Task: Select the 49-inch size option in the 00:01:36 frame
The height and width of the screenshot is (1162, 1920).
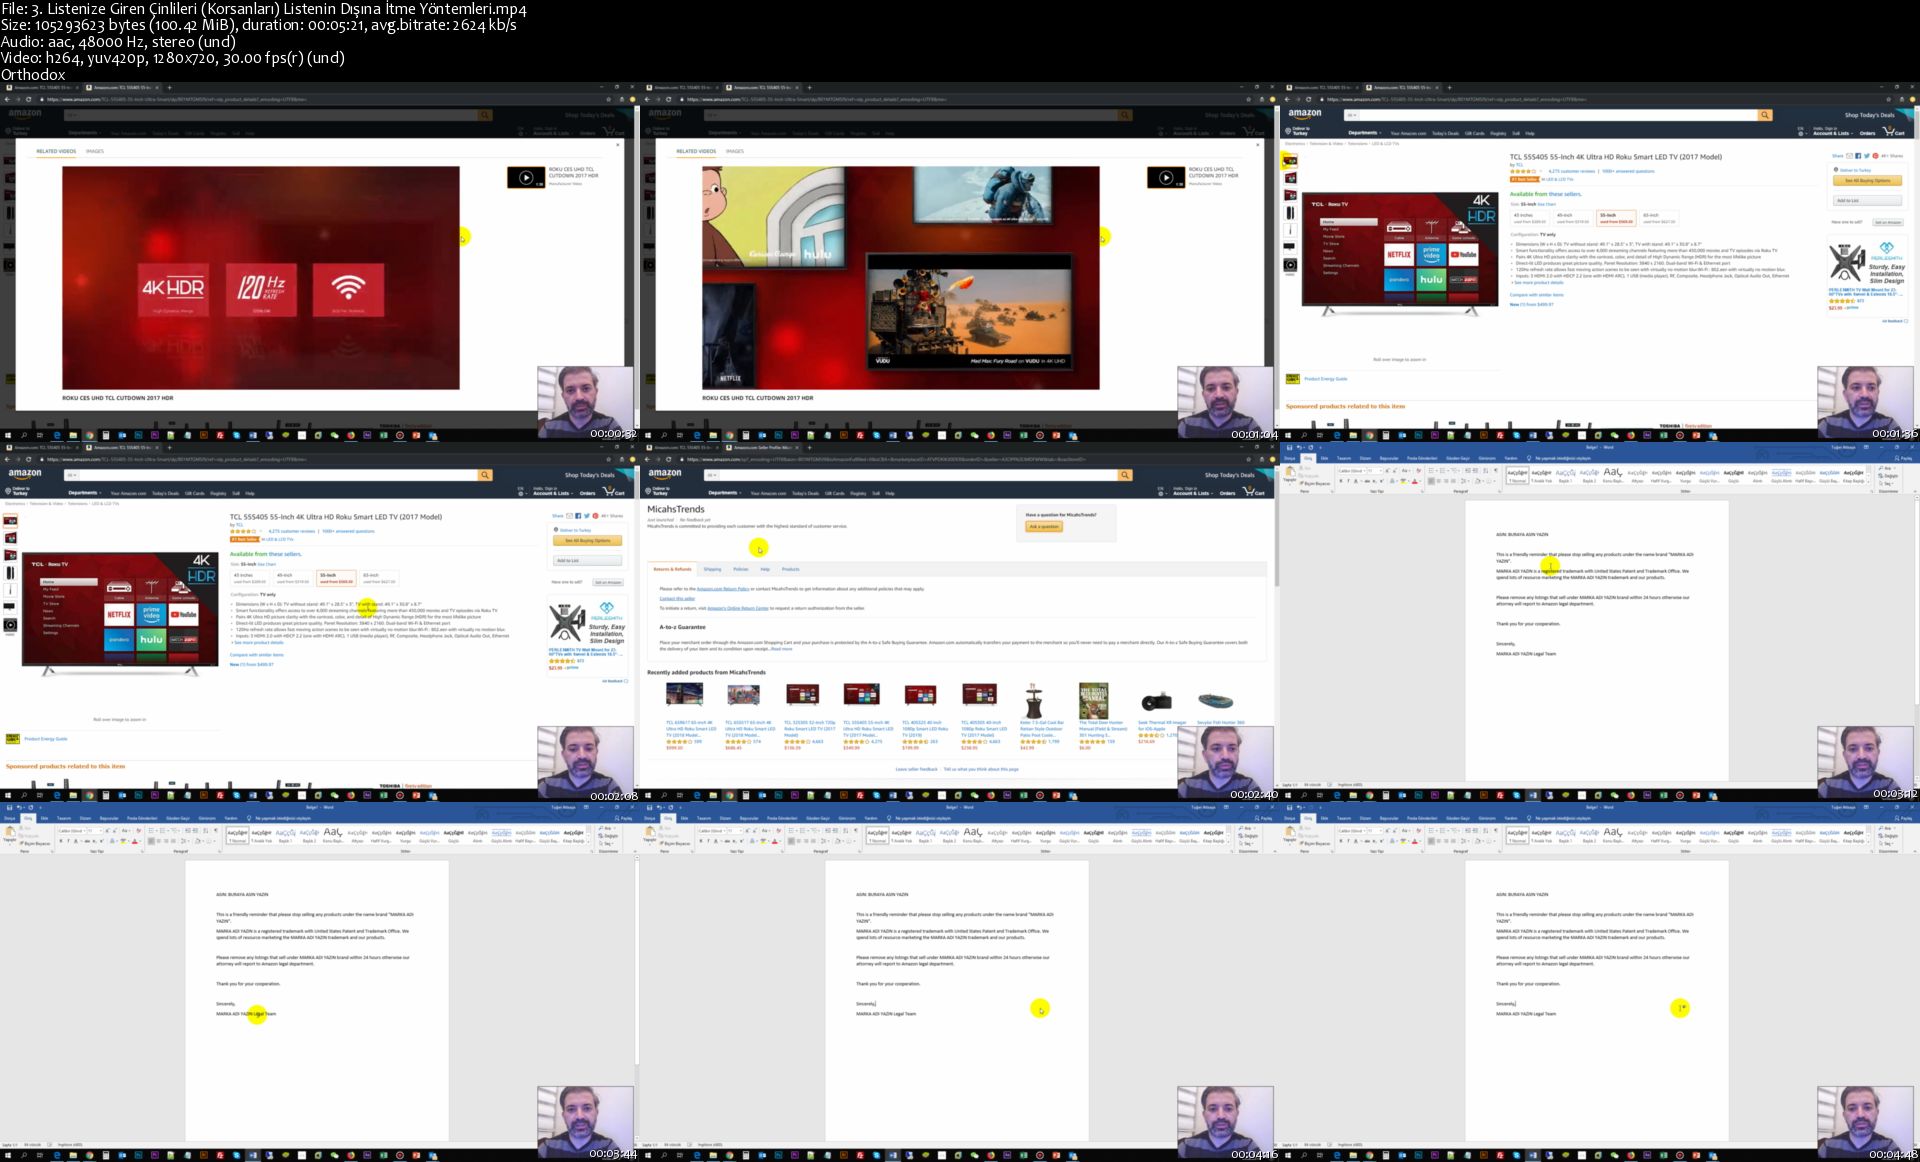Action: pos(1573,218)
